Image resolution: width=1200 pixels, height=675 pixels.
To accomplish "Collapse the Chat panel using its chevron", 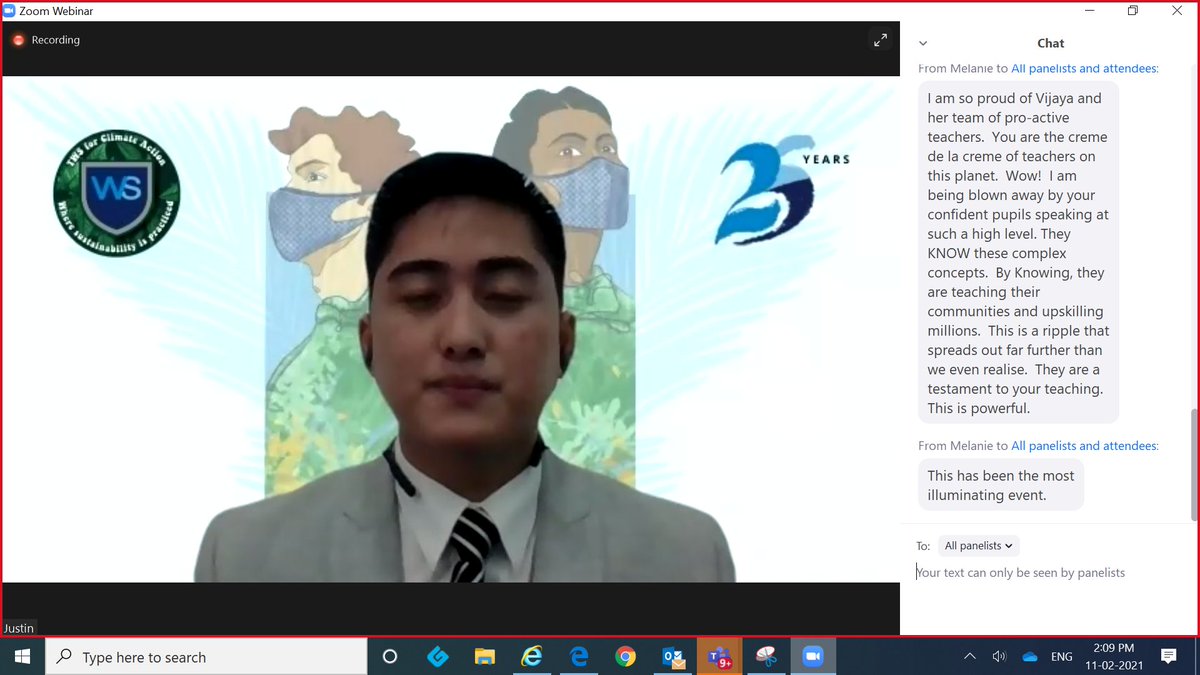I will (x=922, y=43).
